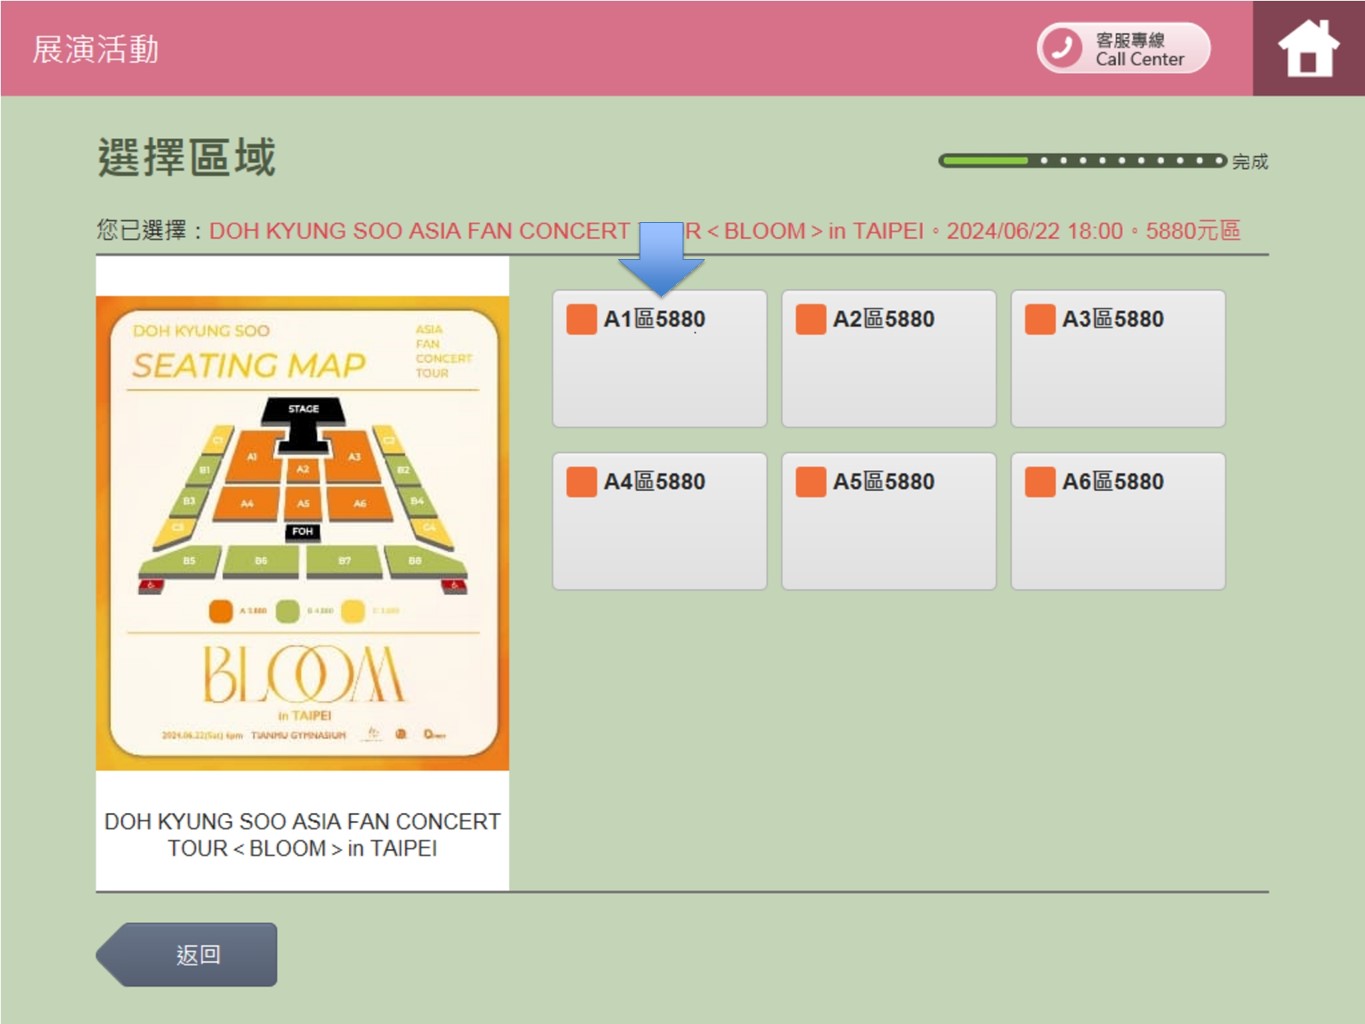Select the A6區5880 seating zone
The width and height of the screenshot is (1365, 1024).
tap(1118, 521)
